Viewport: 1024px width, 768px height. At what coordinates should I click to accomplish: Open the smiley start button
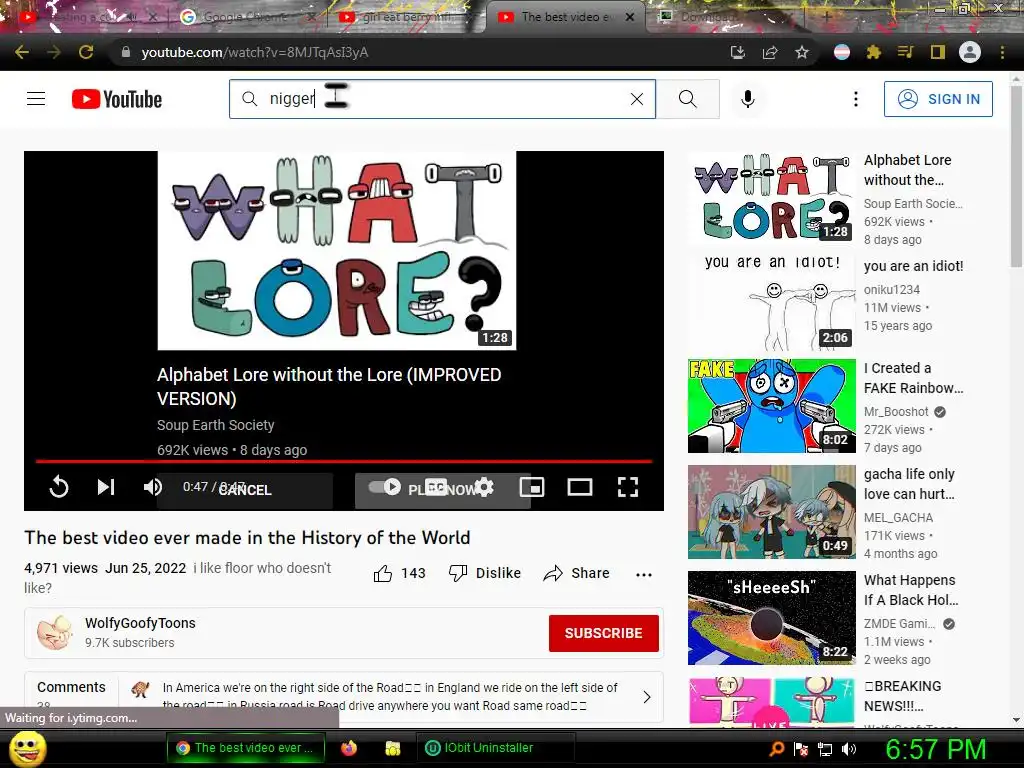click(27, 748)
